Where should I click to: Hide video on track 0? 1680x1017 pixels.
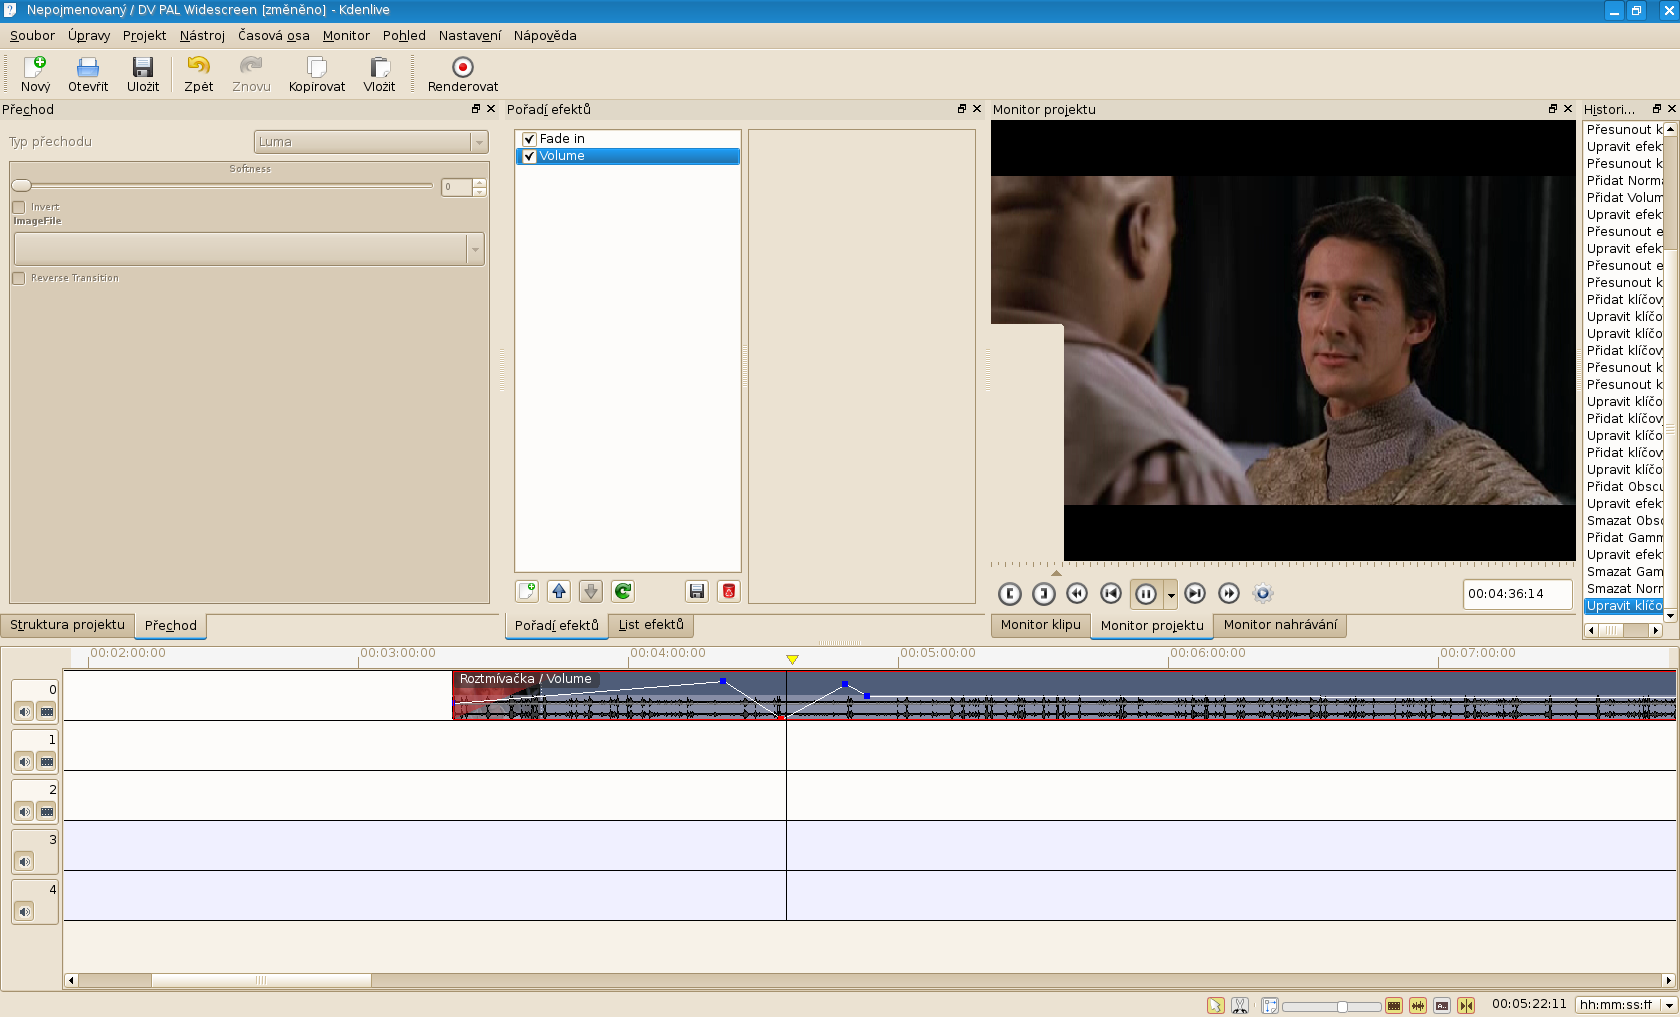[47, 712]
